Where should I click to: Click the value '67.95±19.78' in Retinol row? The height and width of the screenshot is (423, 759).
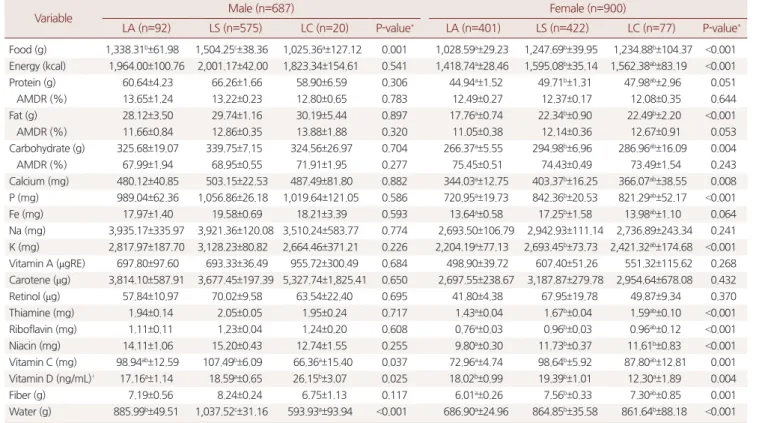coord(564,297)
